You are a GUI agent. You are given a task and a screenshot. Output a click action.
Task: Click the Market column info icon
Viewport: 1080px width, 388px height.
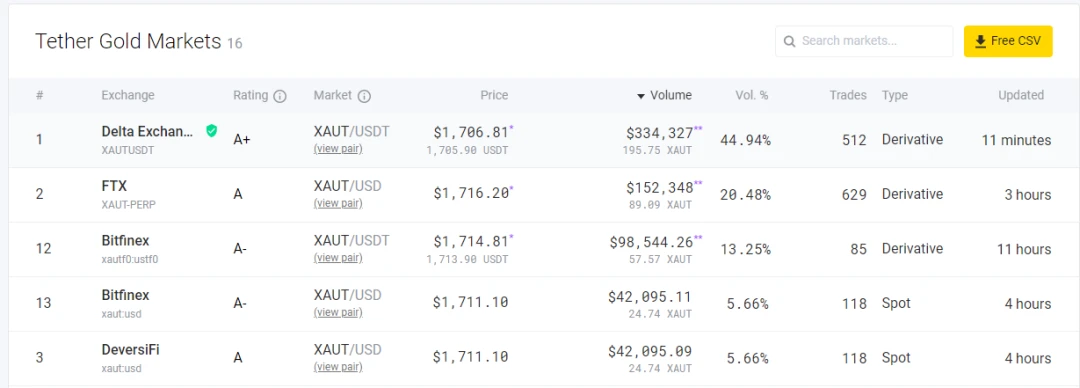click(x=364, y=96)
